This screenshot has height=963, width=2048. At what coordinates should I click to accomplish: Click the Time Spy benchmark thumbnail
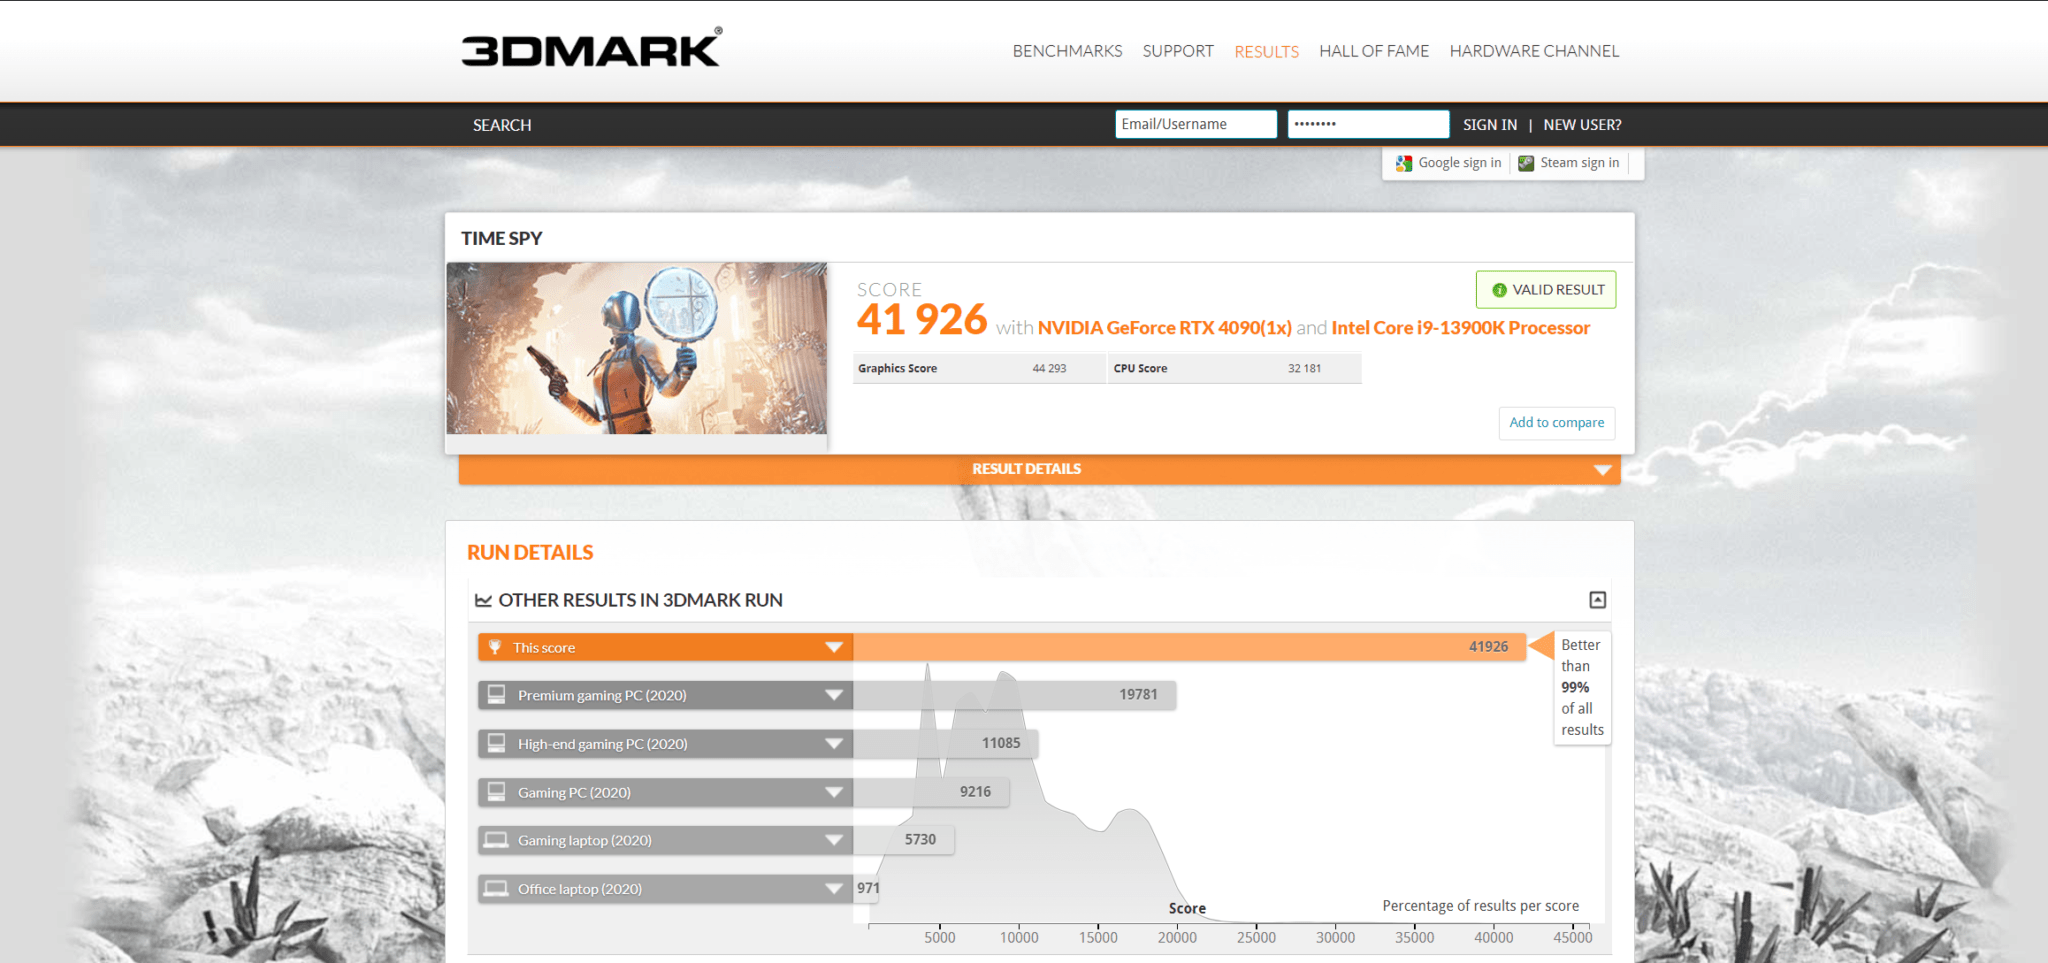click(637, 348)
